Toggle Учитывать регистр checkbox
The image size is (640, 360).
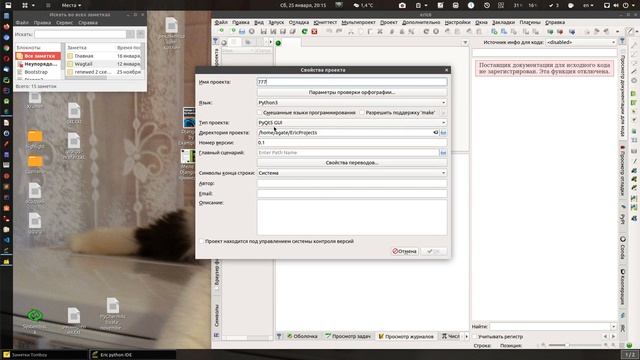475,337
